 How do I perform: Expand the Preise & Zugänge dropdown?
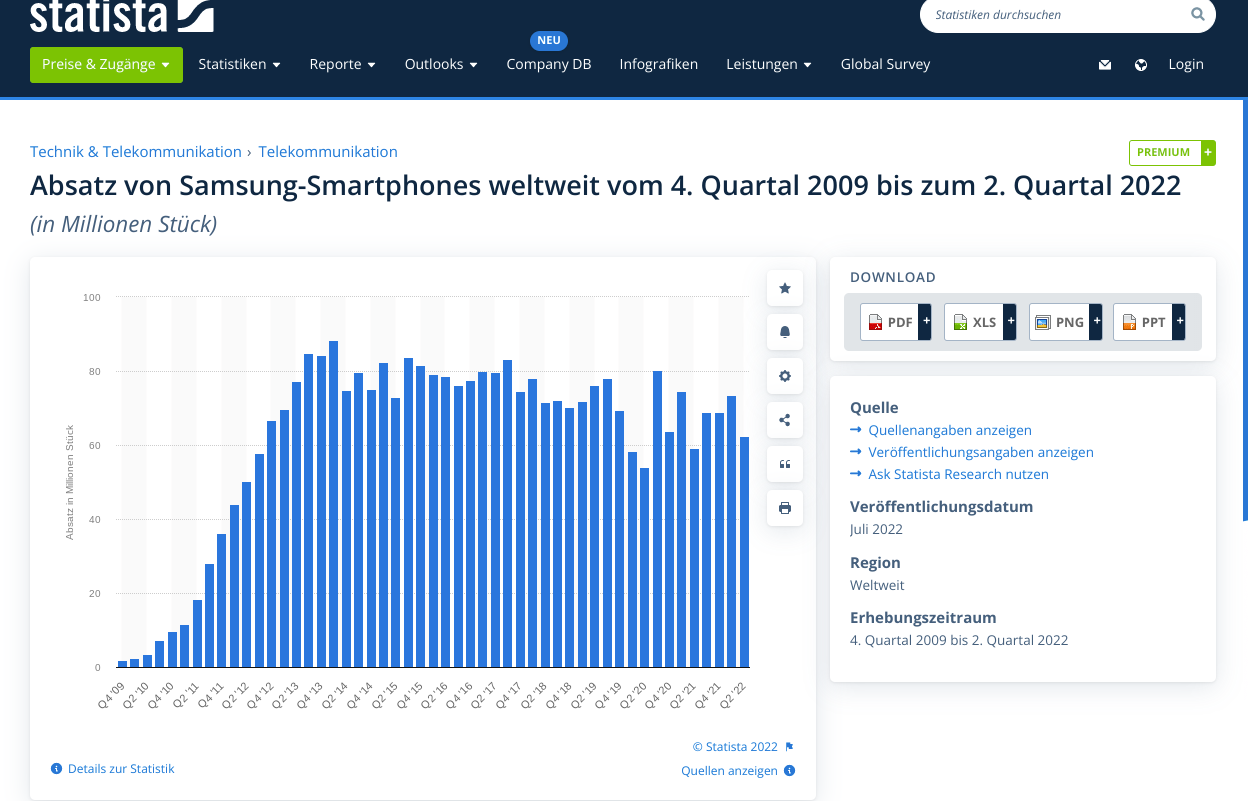click(106, 64)
